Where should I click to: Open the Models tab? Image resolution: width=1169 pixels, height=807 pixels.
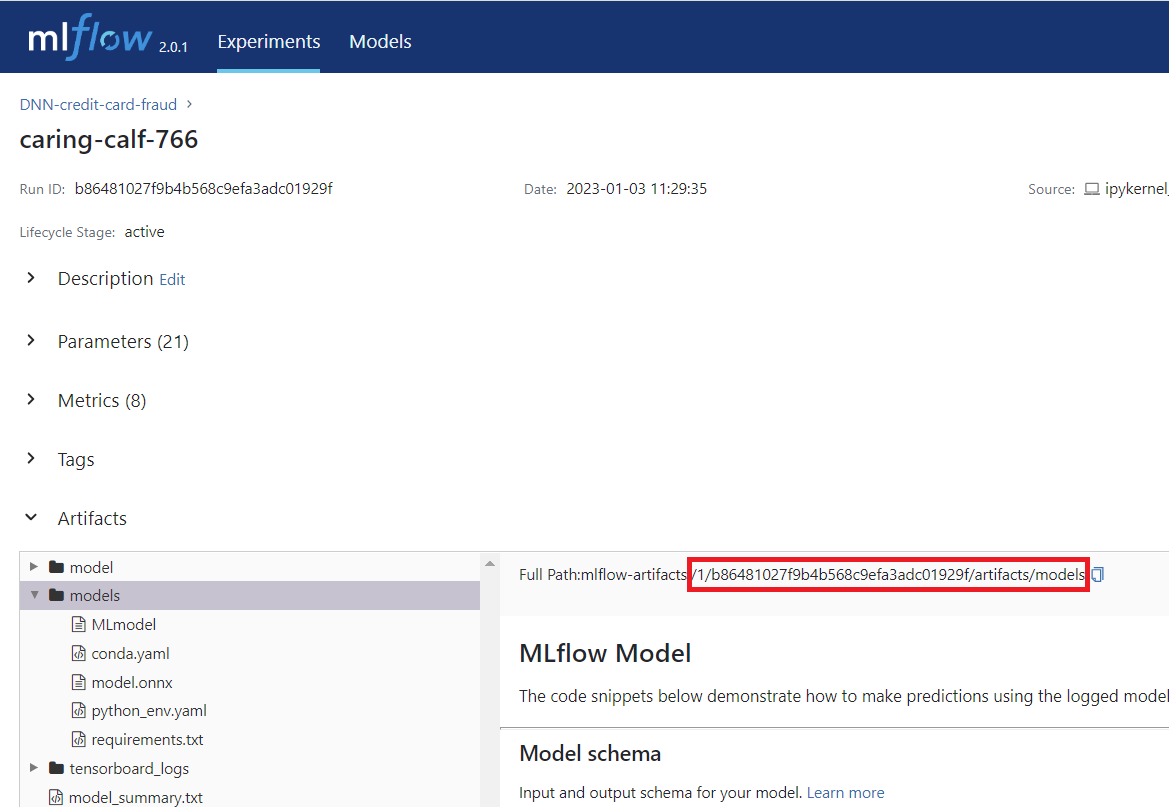pyautogui.click(x=380, y=41)
